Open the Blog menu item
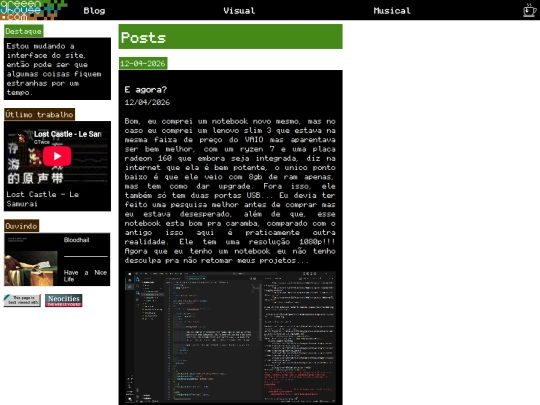This screenshot has width=540, height=405. [94, 11]
